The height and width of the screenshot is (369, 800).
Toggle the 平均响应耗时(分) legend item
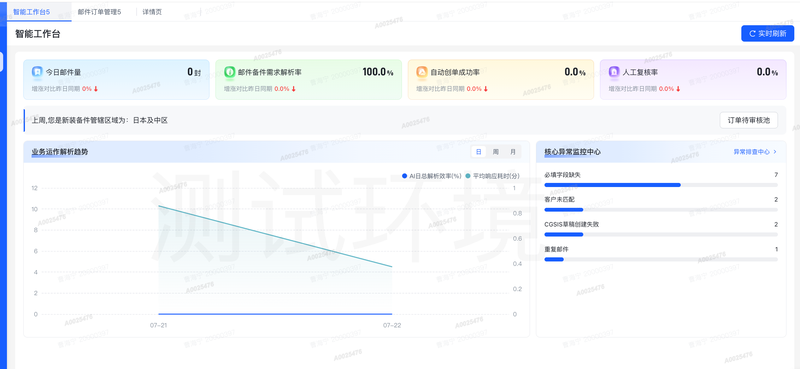(492, 176)
